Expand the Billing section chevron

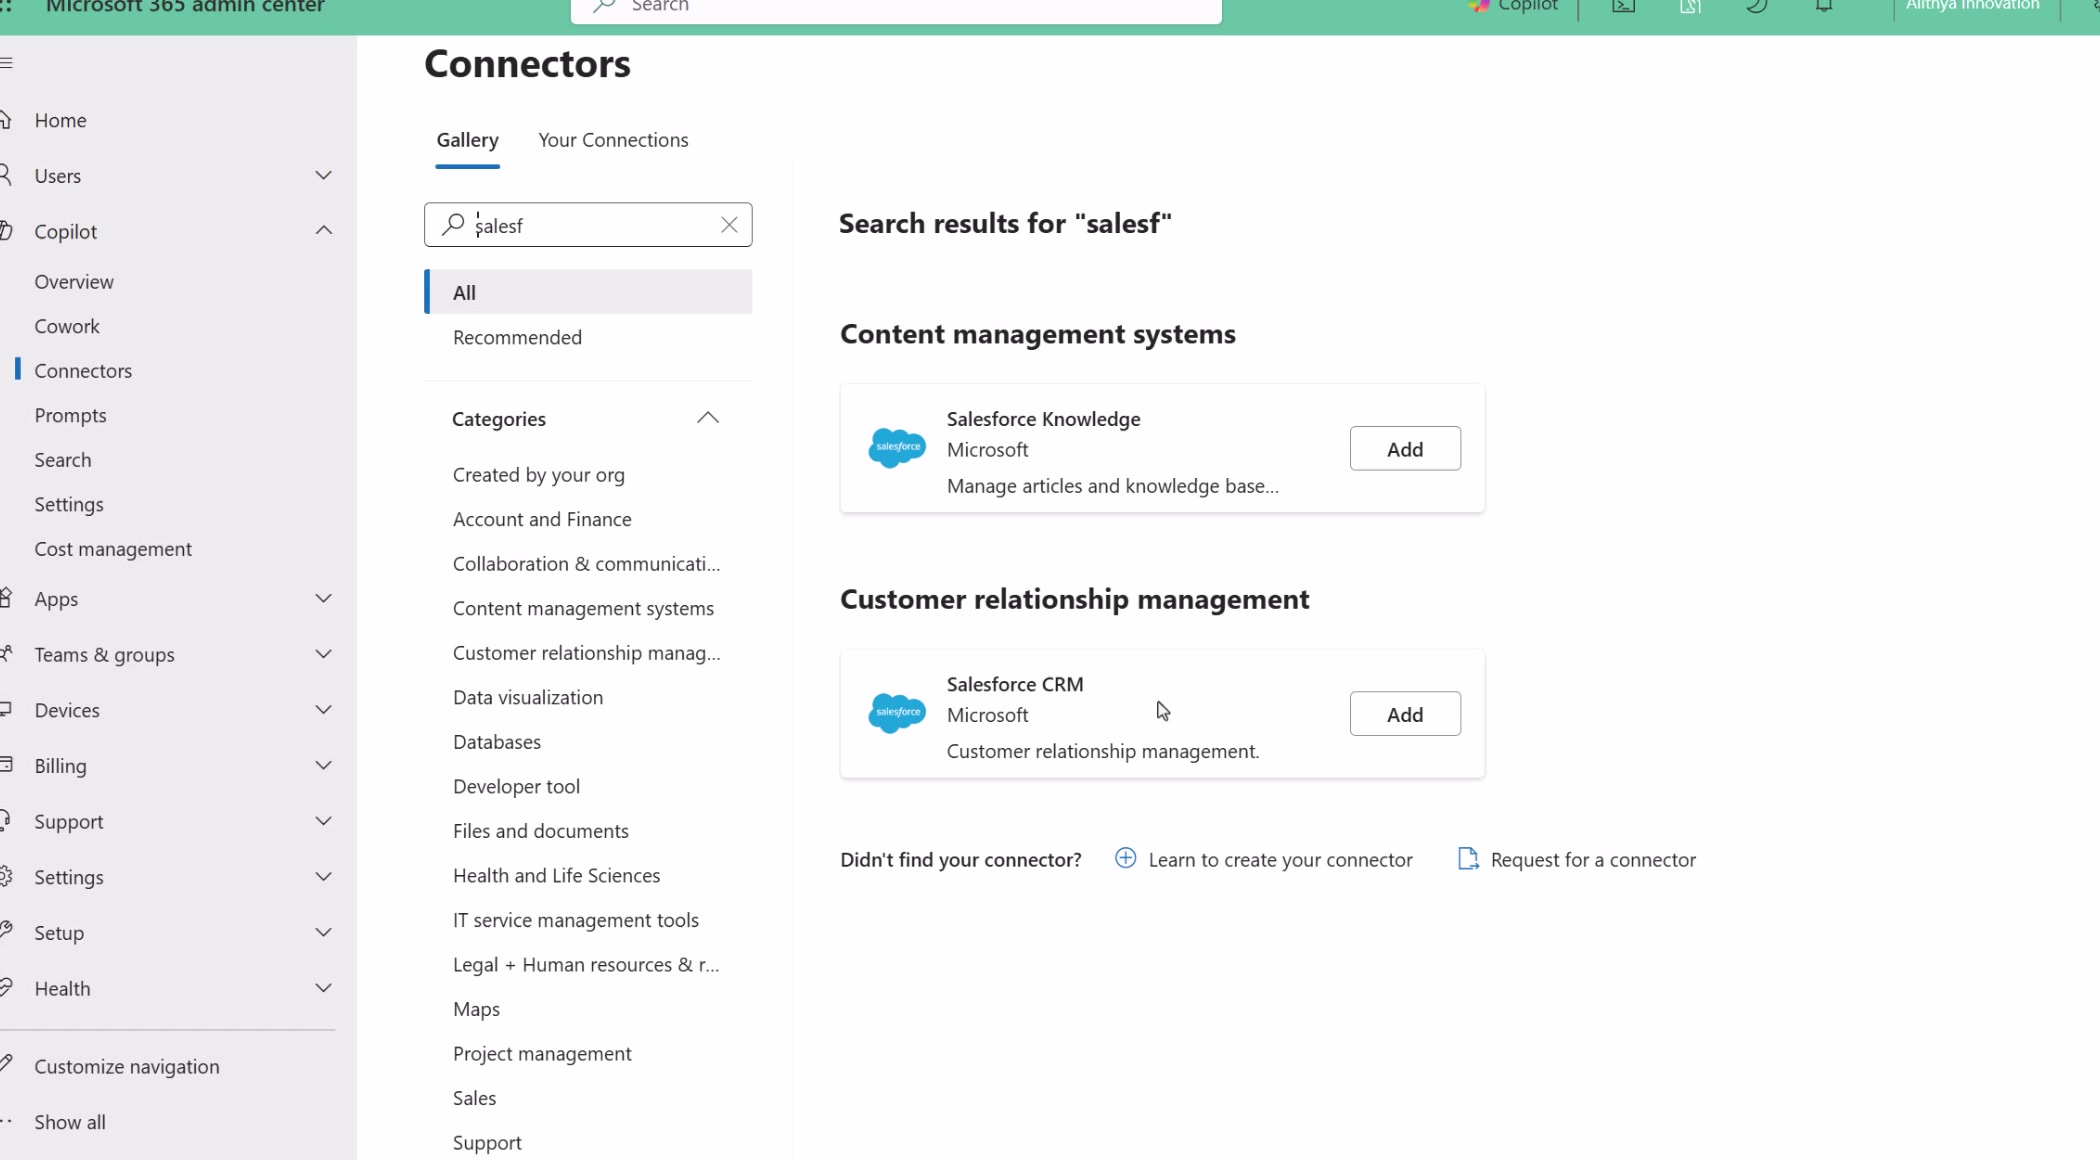pos(323,765)
